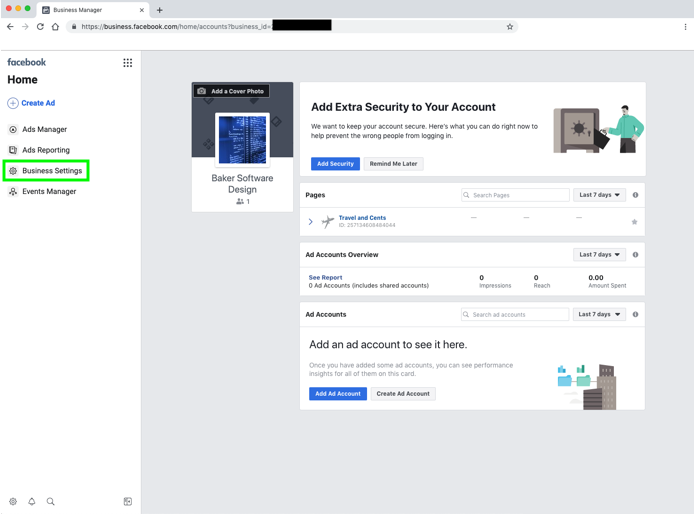Open the browser three-dot menu
The height and width of the screenshot is (514, 694).
(685, 27)
